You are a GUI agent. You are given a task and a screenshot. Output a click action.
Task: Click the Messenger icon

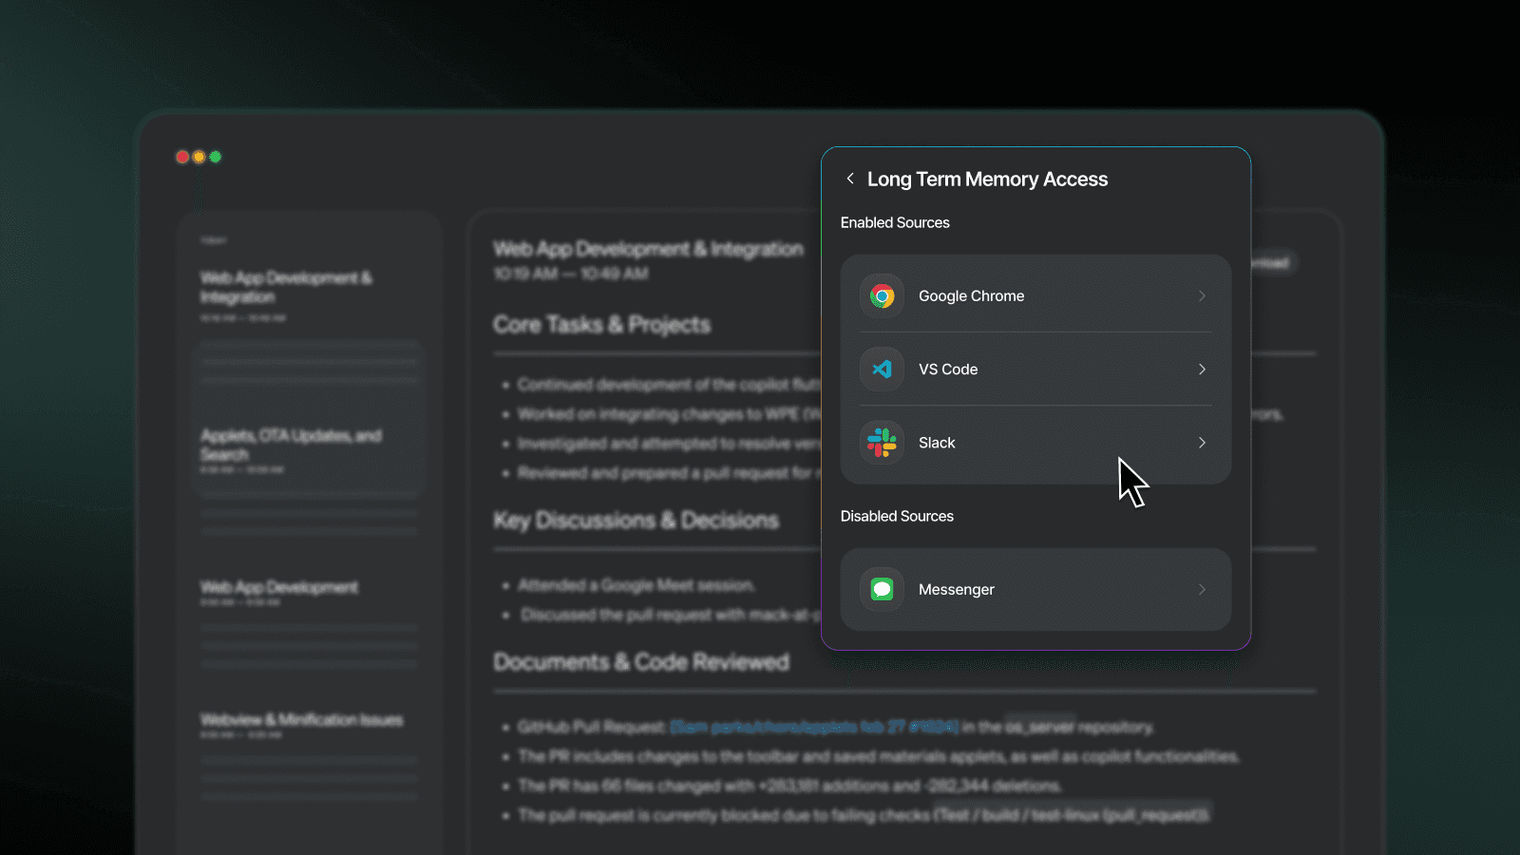[x=882, y=589]
